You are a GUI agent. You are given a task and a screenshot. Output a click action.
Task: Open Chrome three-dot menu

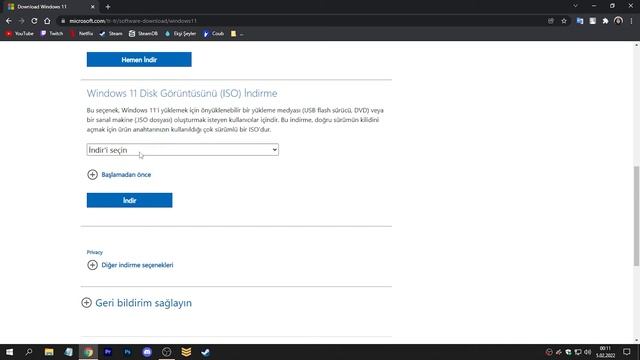click(631, 21)
